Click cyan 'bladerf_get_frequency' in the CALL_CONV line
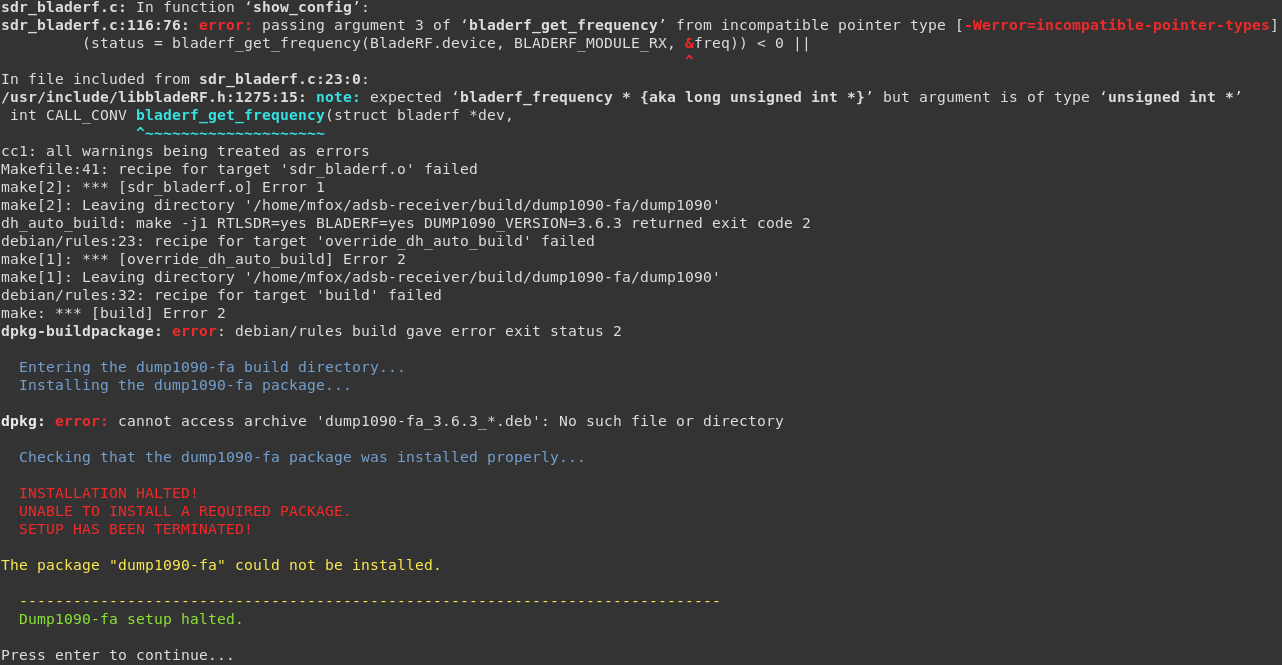This screenshot has width=1282, height=665. [x=230, y=115]
